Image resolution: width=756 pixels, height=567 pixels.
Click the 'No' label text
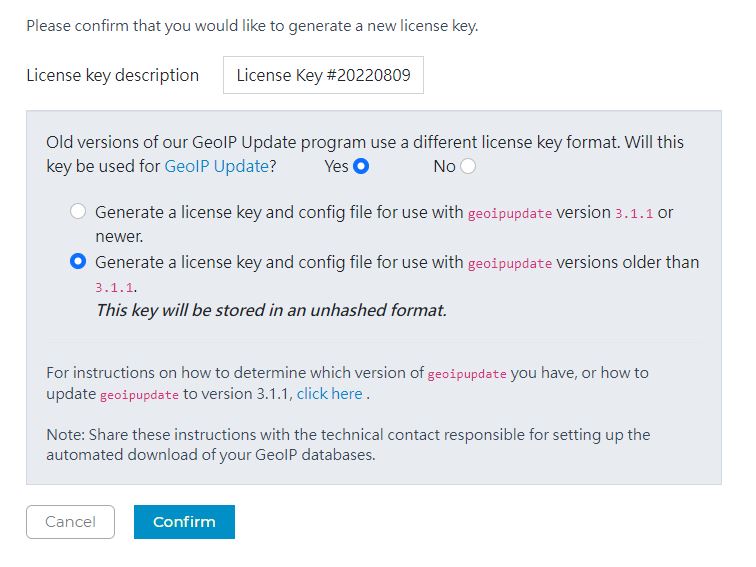point(444,166)
